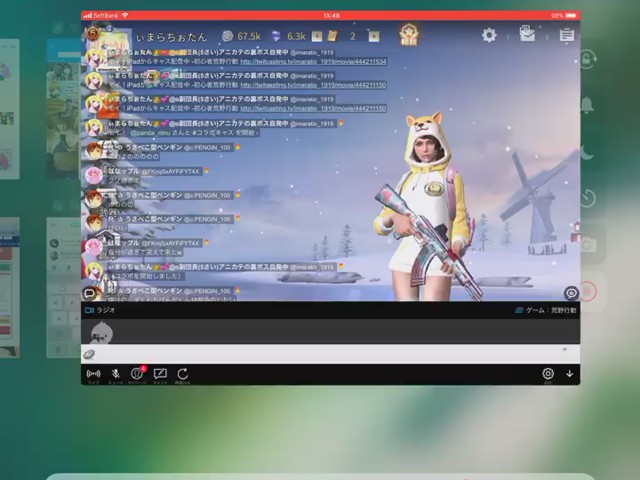Toggle the muted microphone icon

point(116,374)
